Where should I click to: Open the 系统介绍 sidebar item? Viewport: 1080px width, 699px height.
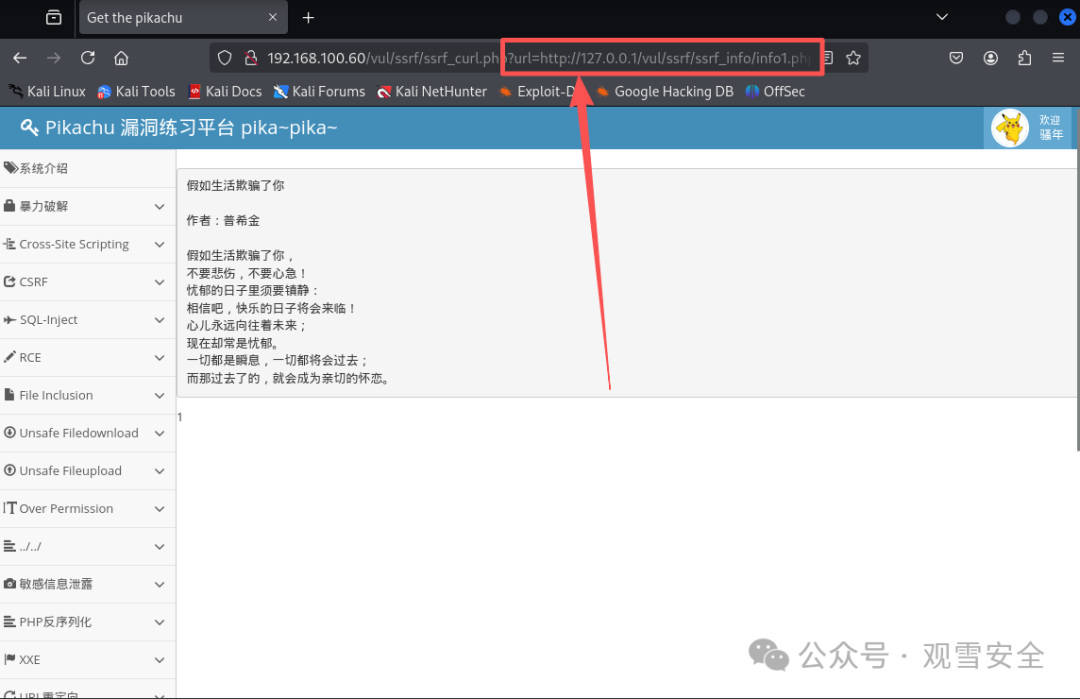pos(87,168)
